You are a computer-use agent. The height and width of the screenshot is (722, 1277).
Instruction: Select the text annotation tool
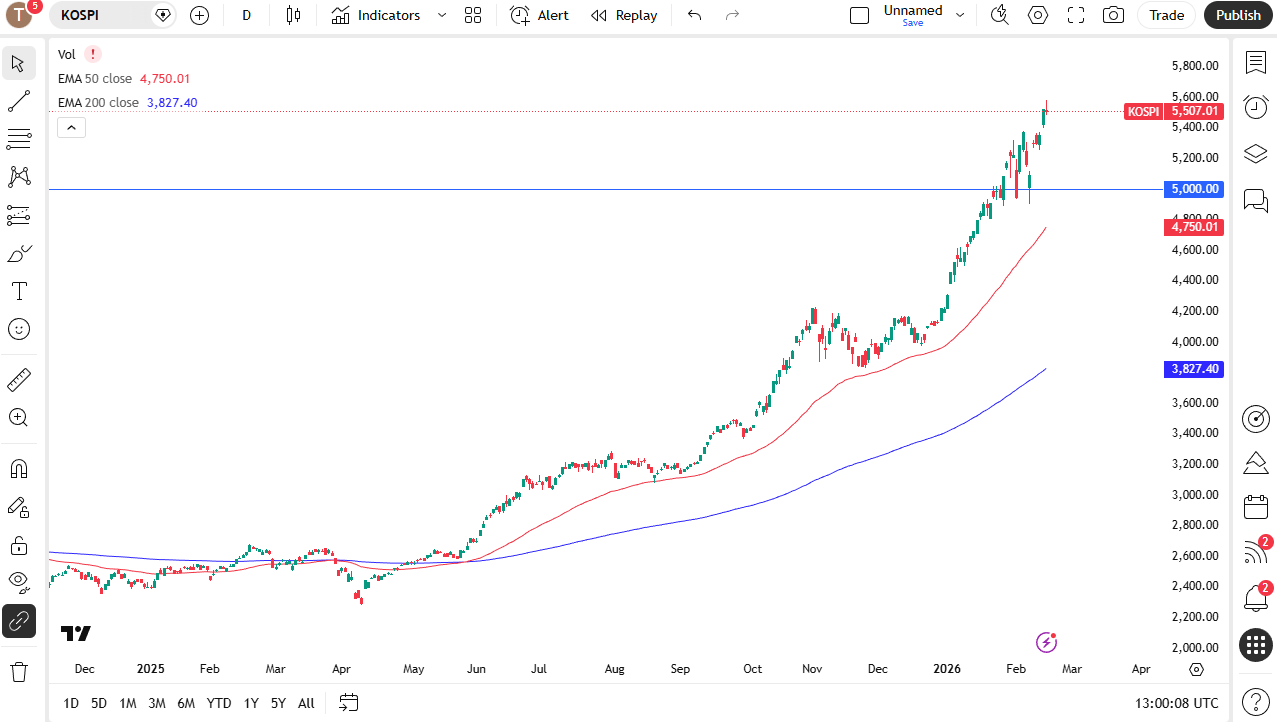tap(18, 291)
